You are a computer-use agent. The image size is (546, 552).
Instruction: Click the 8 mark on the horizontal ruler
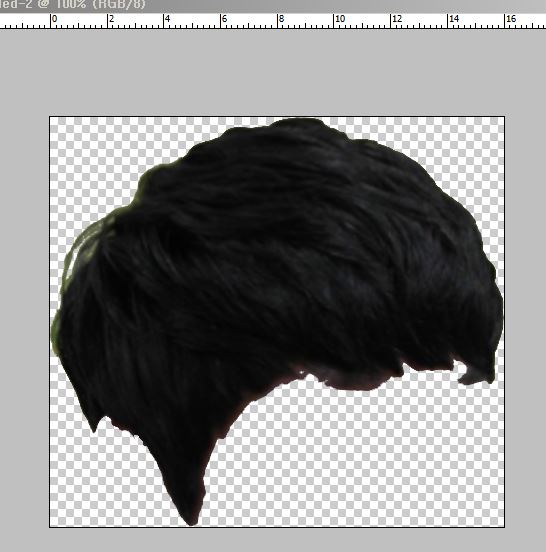pos(281,19)
